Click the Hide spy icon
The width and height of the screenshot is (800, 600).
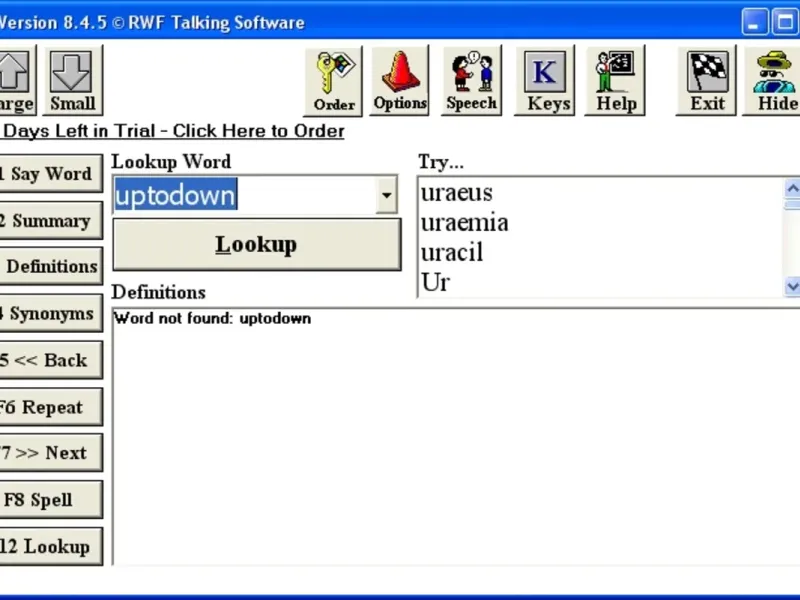click(772, 81)
